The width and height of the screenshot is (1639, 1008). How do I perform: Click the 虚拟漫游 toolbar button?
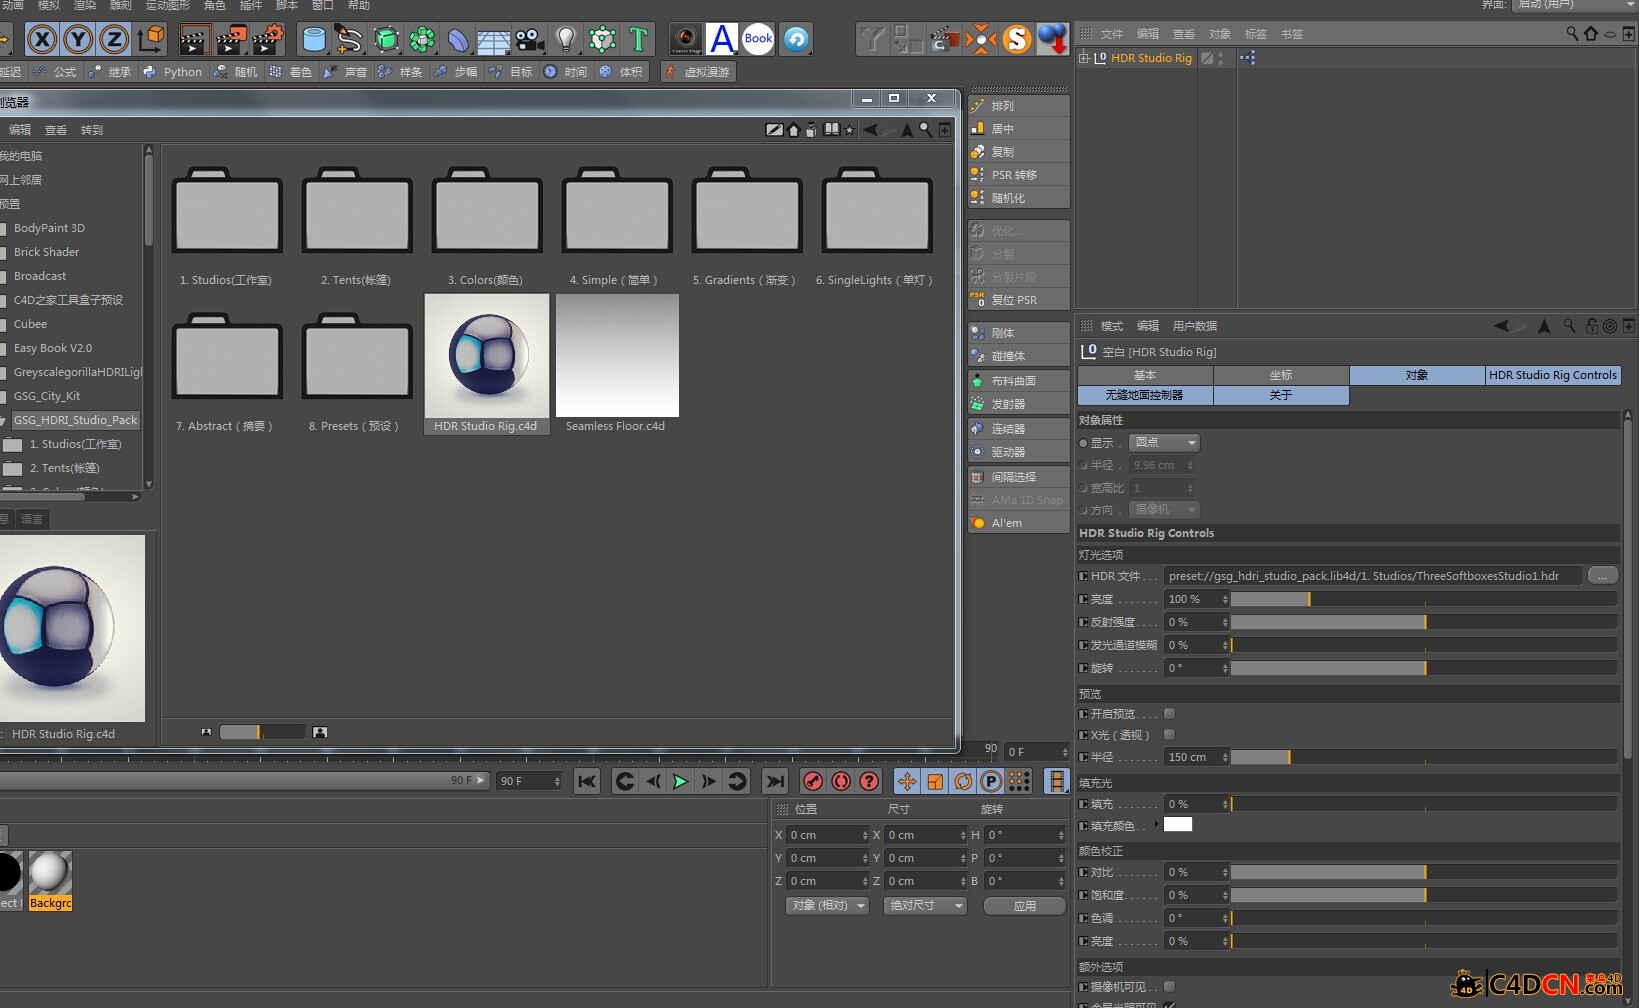pos(698,72)
